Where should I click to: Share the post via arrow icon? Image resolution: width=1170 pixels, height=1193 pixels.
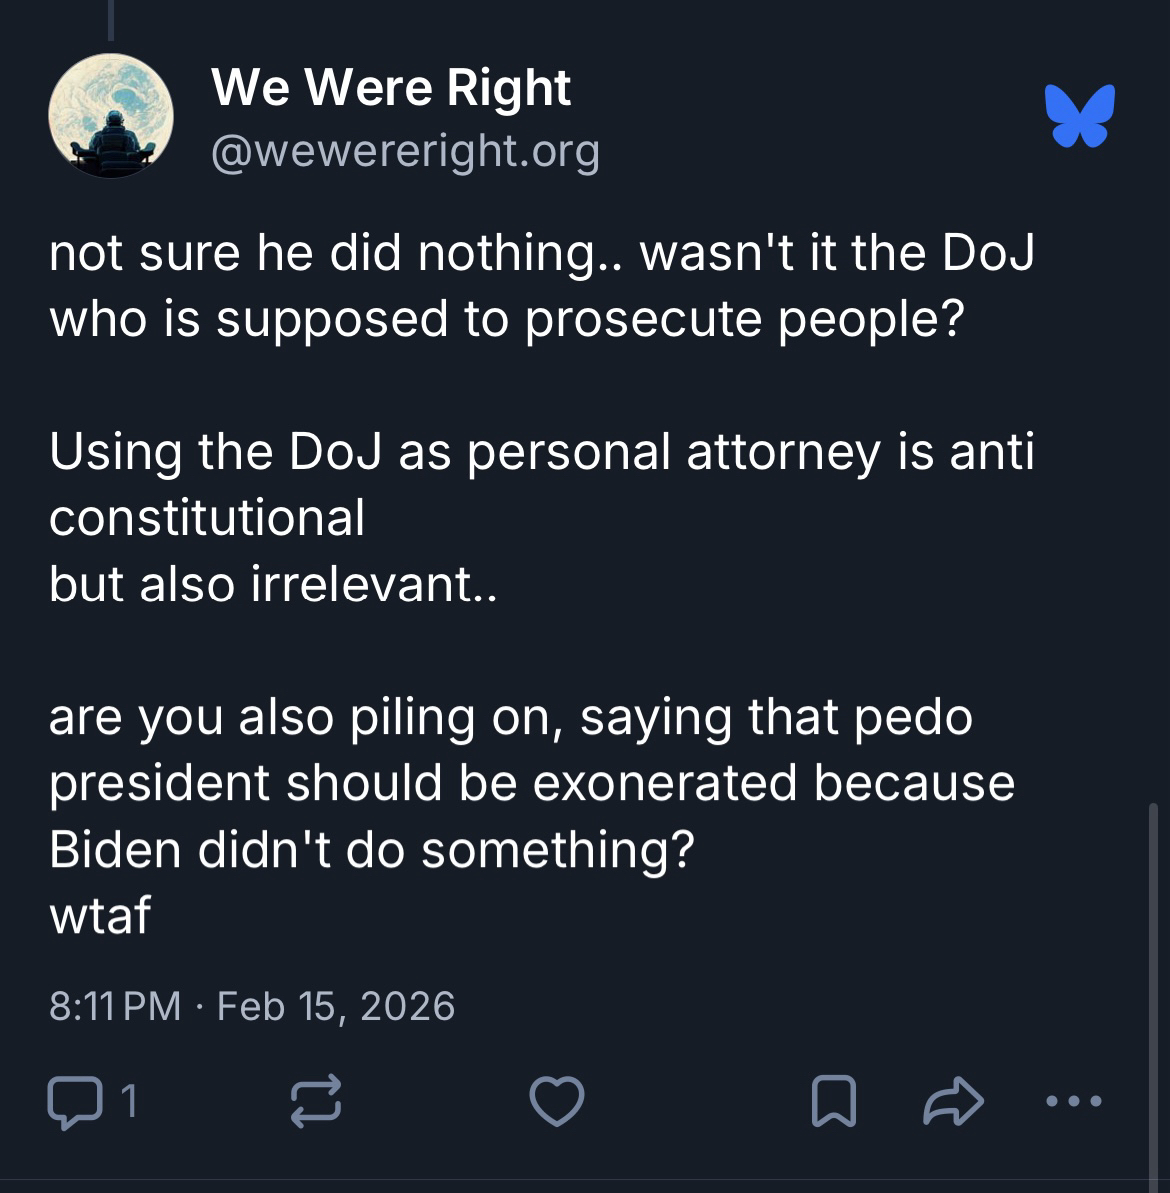pyautogui.click(x=953, y=1102)
